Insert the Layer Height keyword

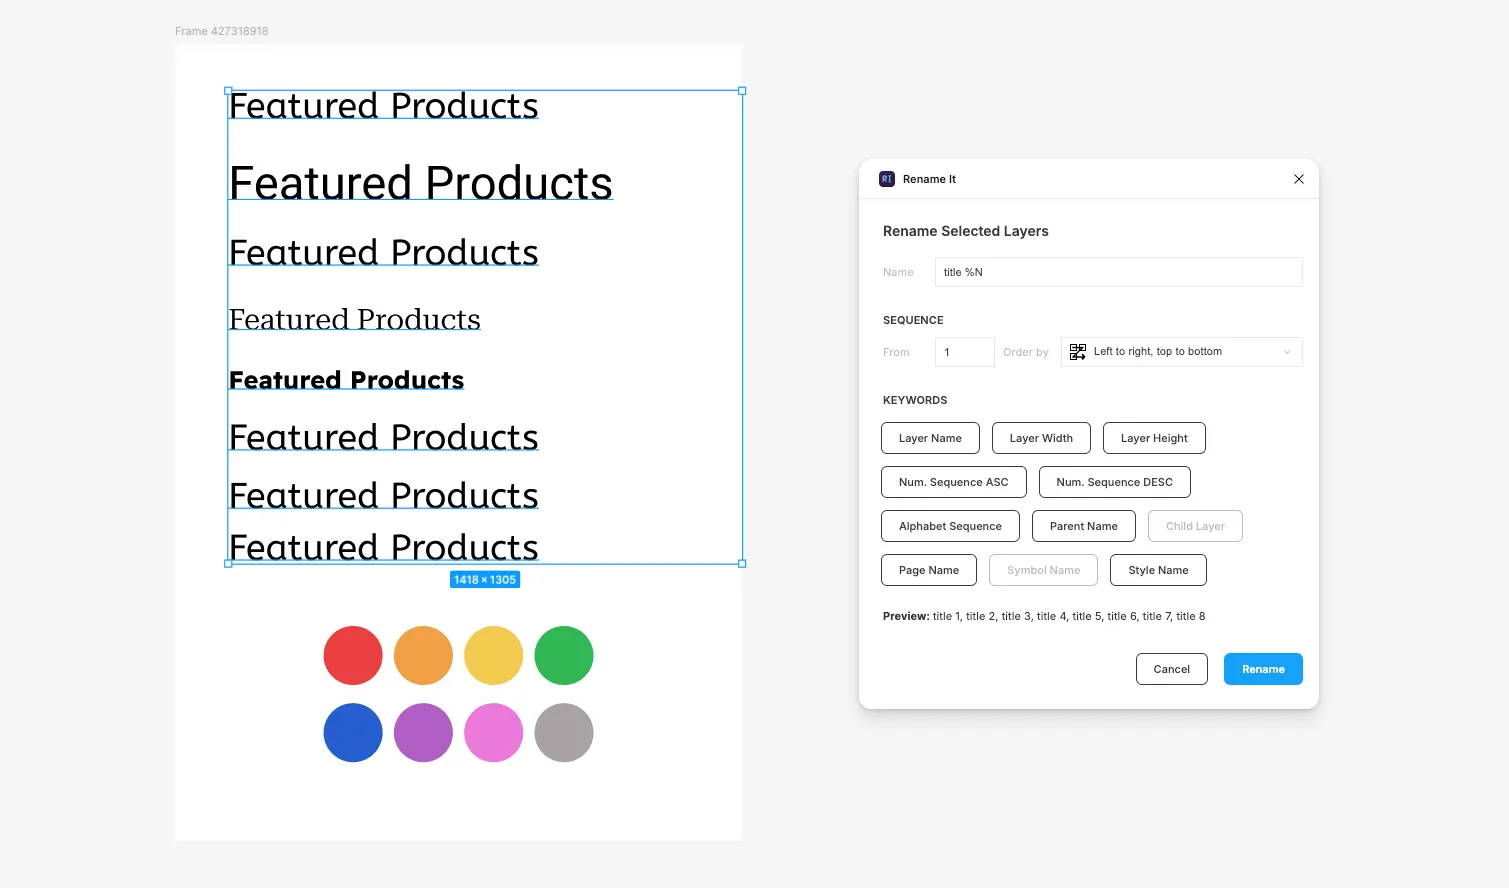pyautogui.click(x=1154, y=438)
